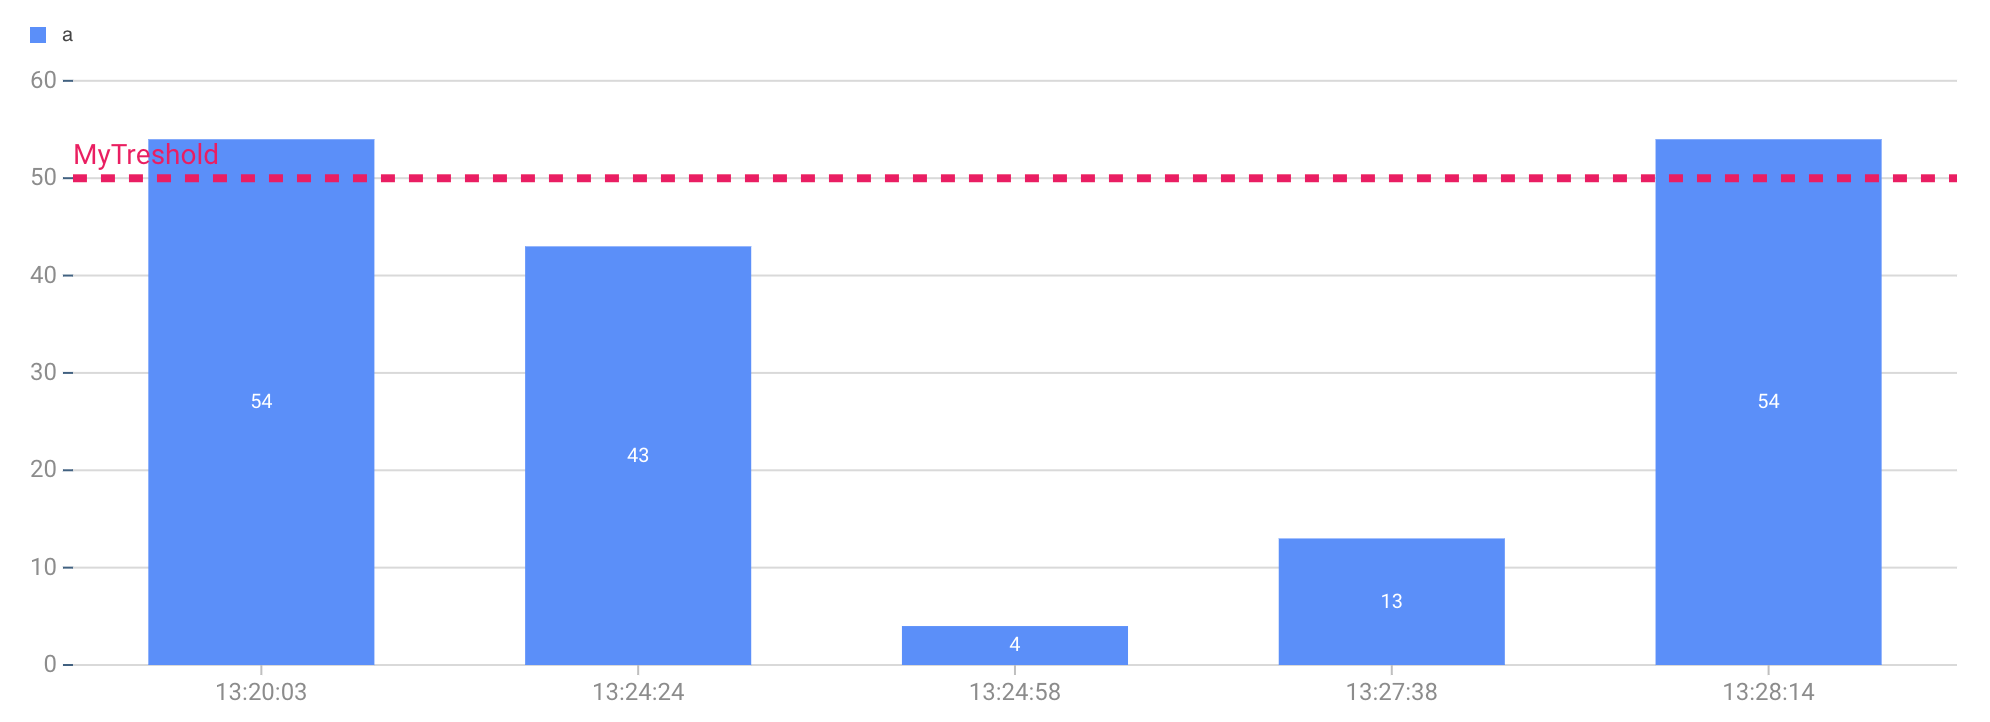The image size is (1990, 722).
Task: Click the 13:24:24 x-axis label
Action: coord(638,692)
